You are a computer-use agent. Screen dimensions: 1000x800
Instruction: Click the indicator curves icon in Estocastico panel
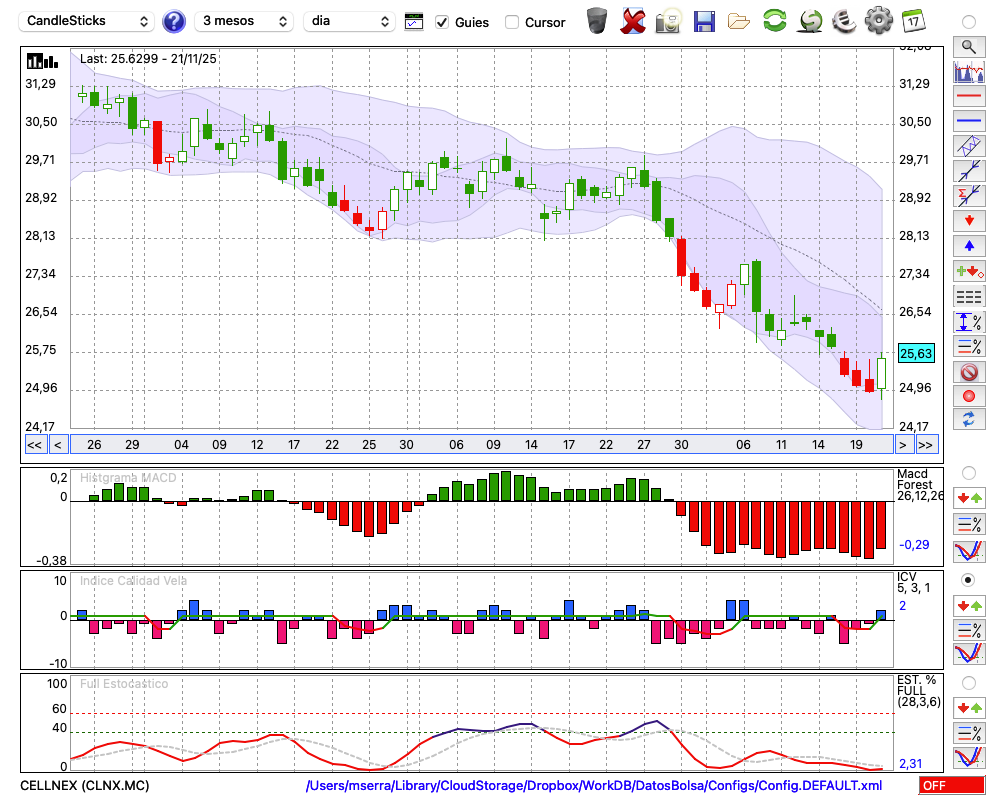969,757
